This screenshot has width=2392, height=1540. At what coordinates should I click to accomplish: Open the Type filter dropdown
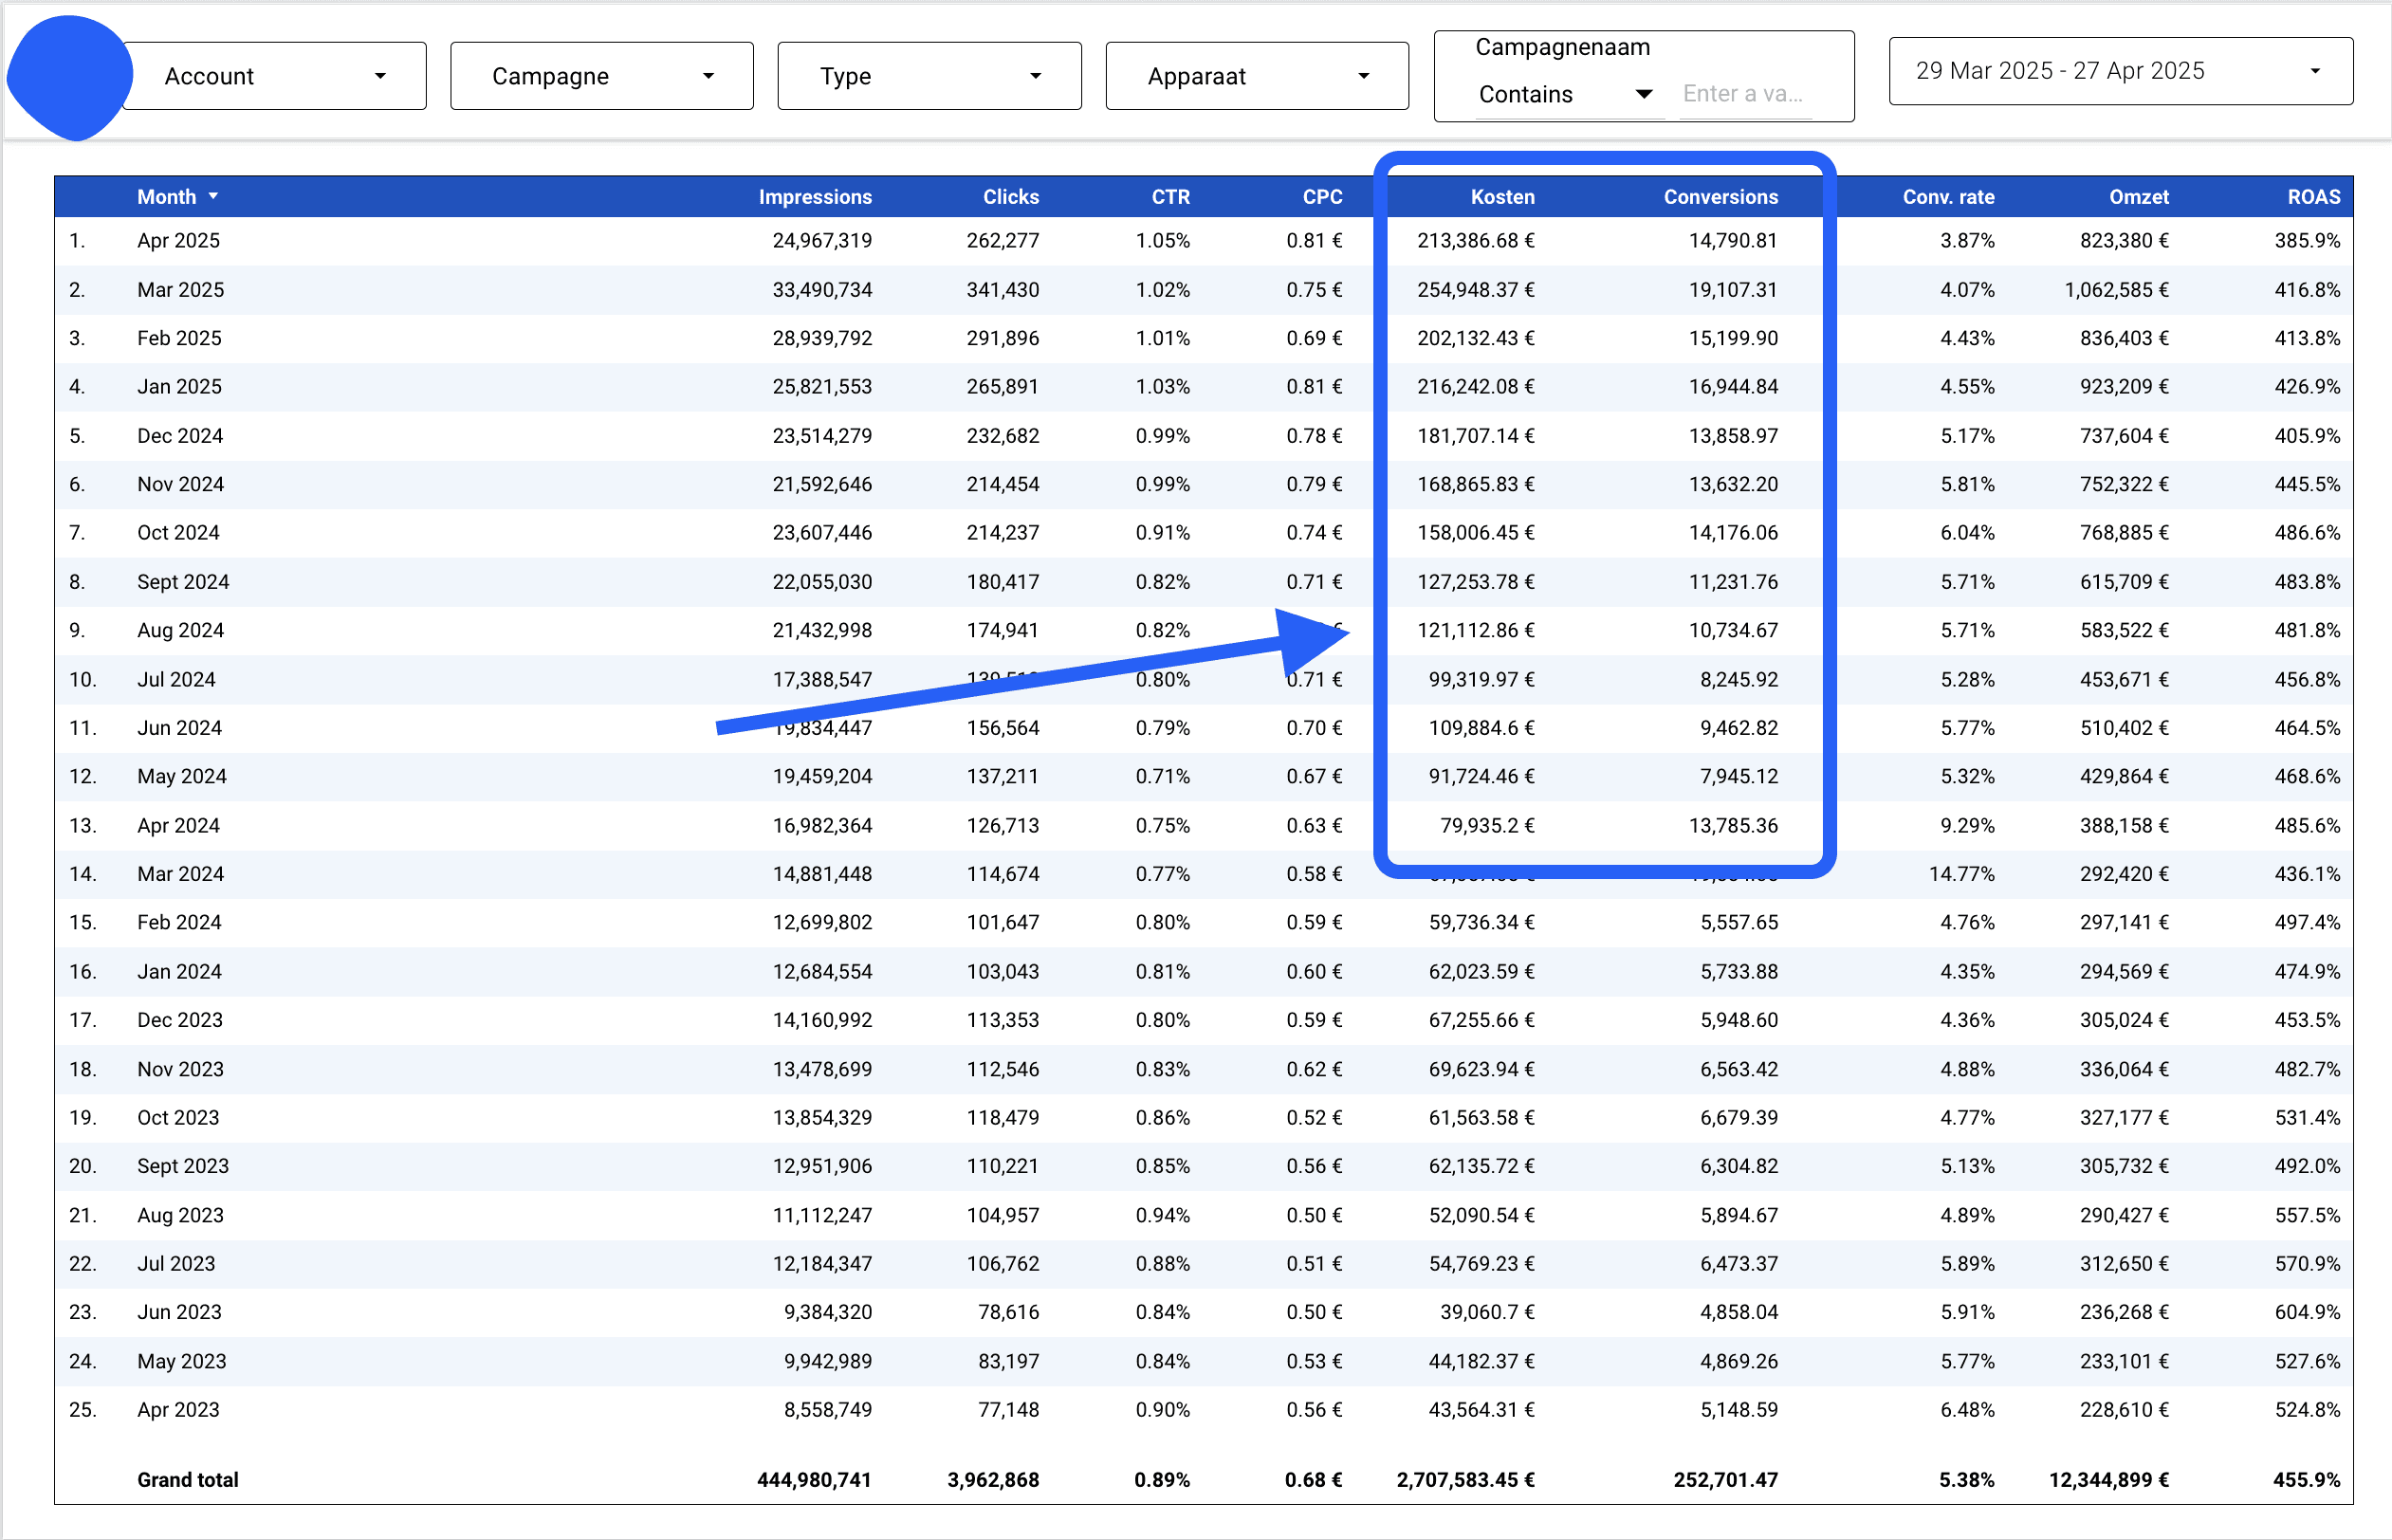tap(929, 76)
